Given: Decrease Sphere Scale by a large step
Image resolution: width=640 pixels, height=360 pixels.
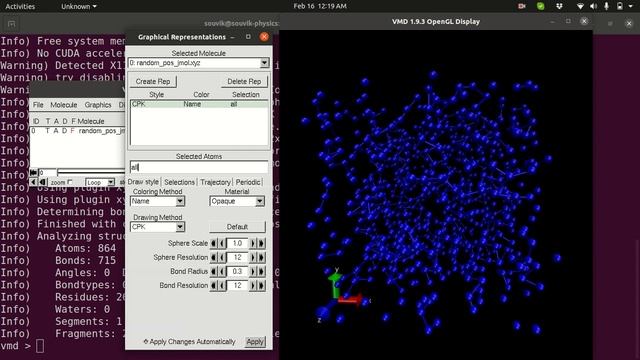Looking at the screenshot, I should pos(213,243).
